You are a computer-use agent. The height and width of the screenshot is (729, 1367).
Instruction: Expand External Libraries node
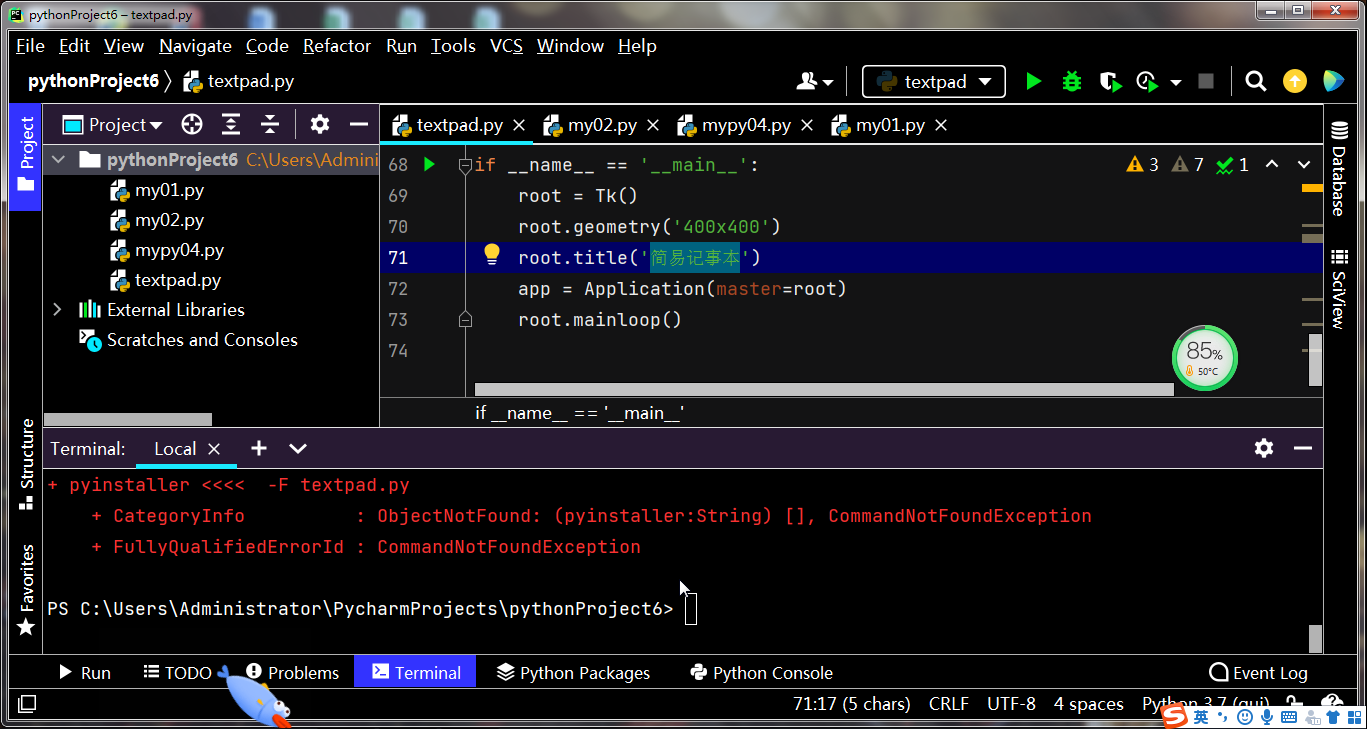point(58,309)
